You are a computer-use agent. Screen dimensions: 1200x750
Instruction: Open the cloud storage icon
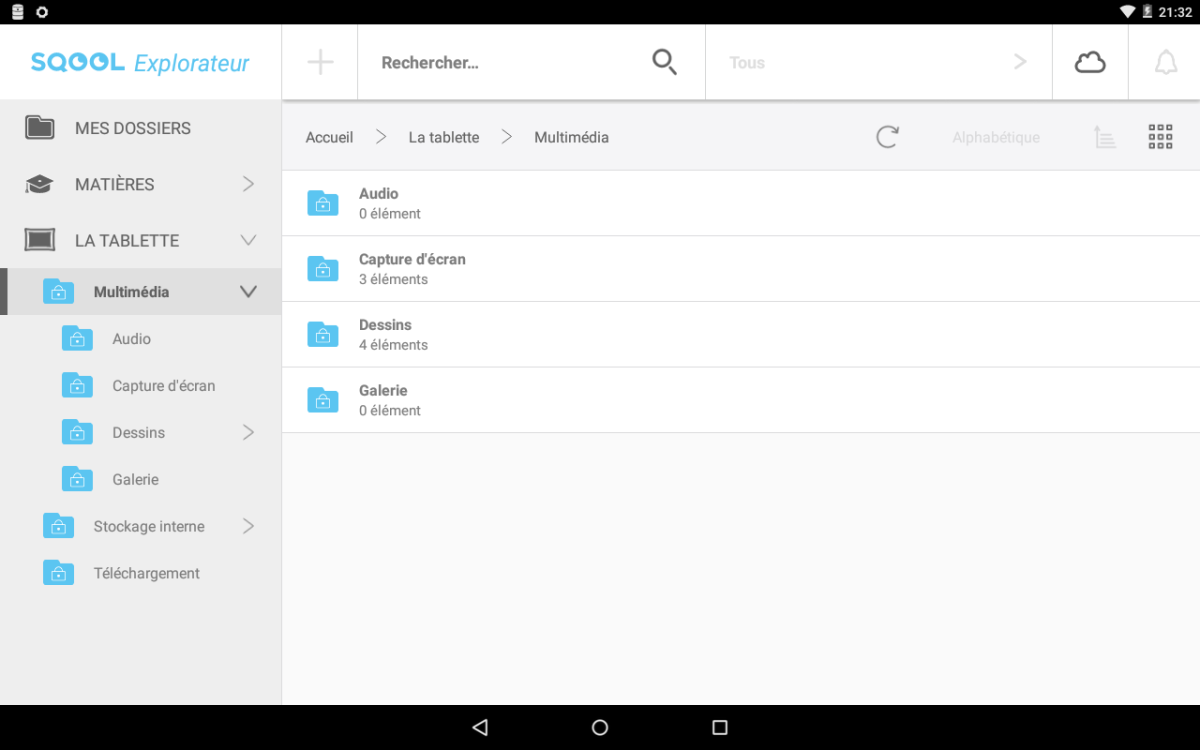click(1090, 62)
